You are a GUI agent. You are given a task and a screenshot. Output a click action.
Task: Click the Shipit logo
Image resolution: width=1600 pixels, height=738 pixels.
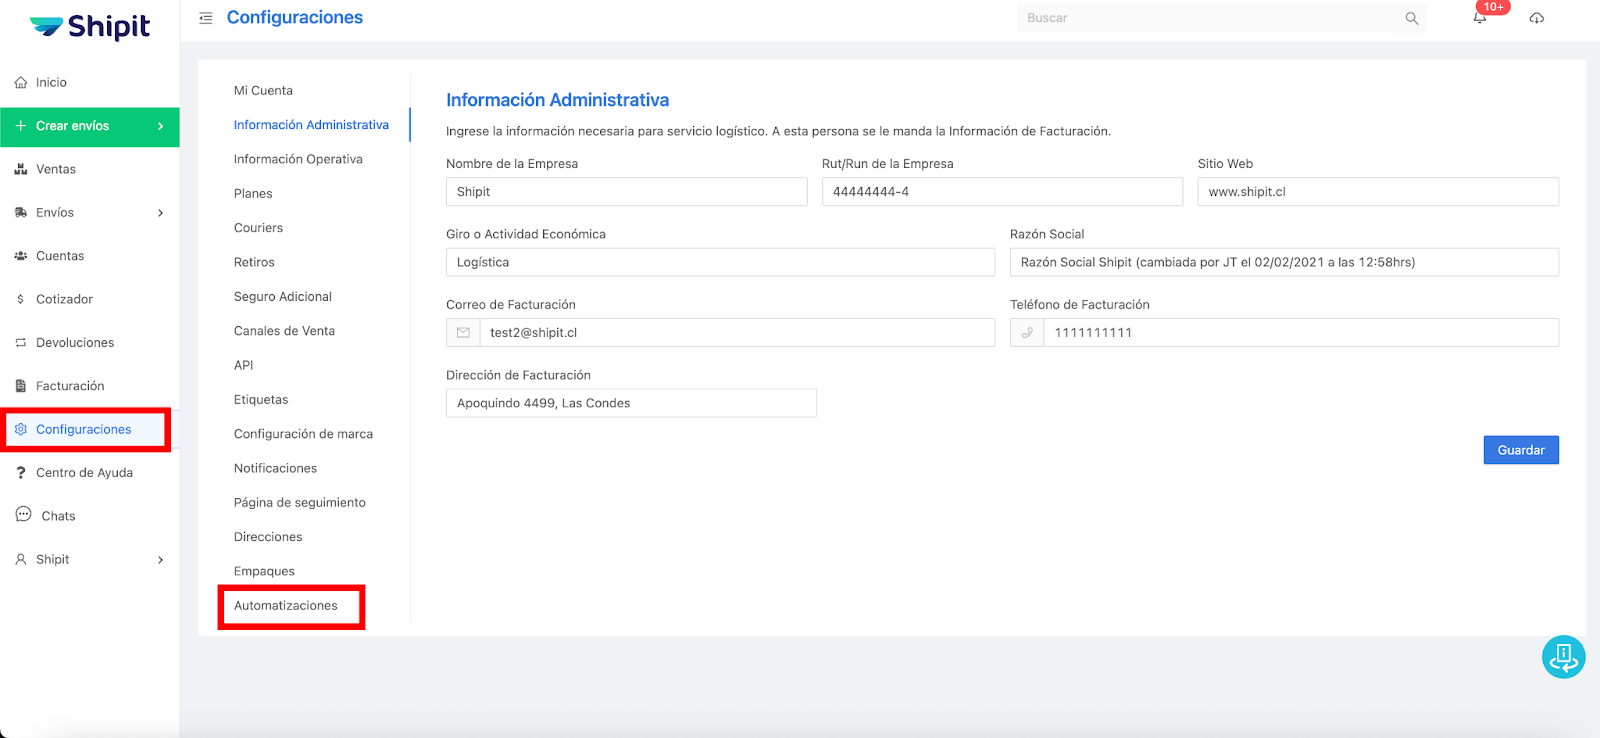click(90, 27)
